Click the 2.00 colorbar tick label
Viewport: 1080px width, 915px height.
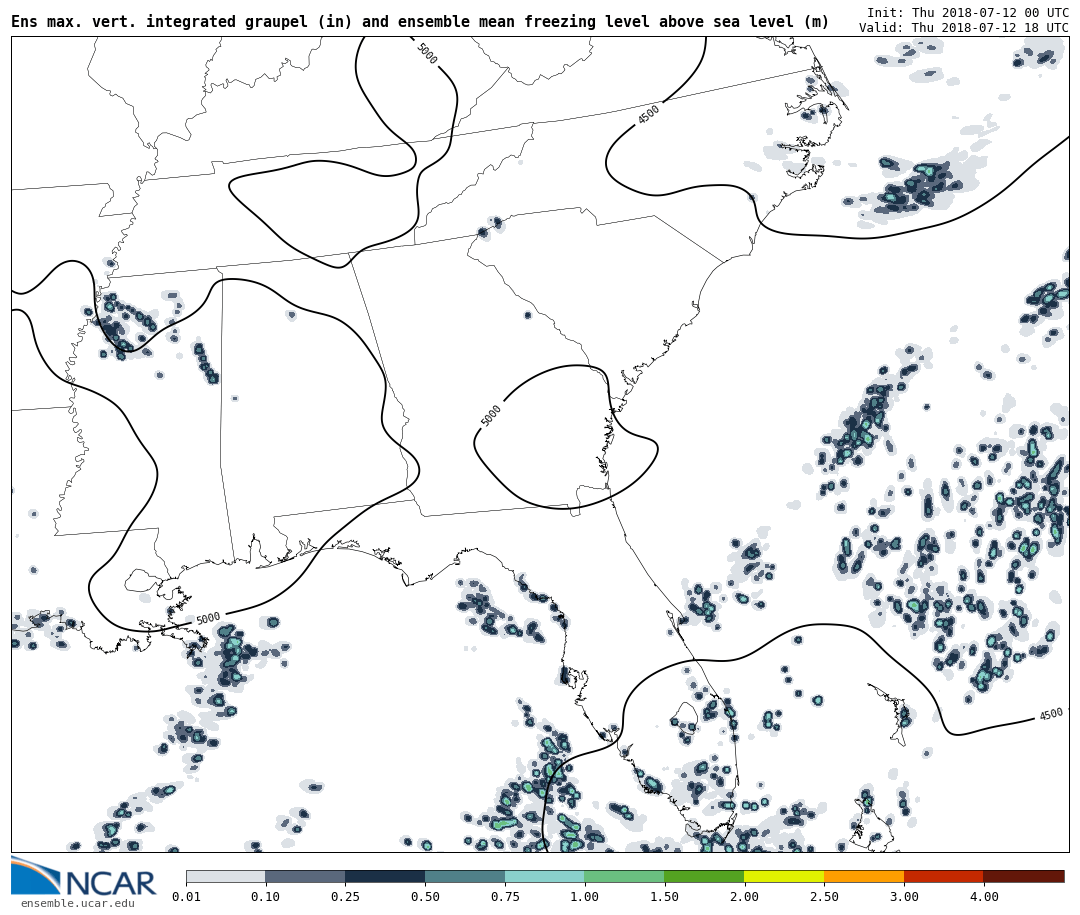[745, 896]
